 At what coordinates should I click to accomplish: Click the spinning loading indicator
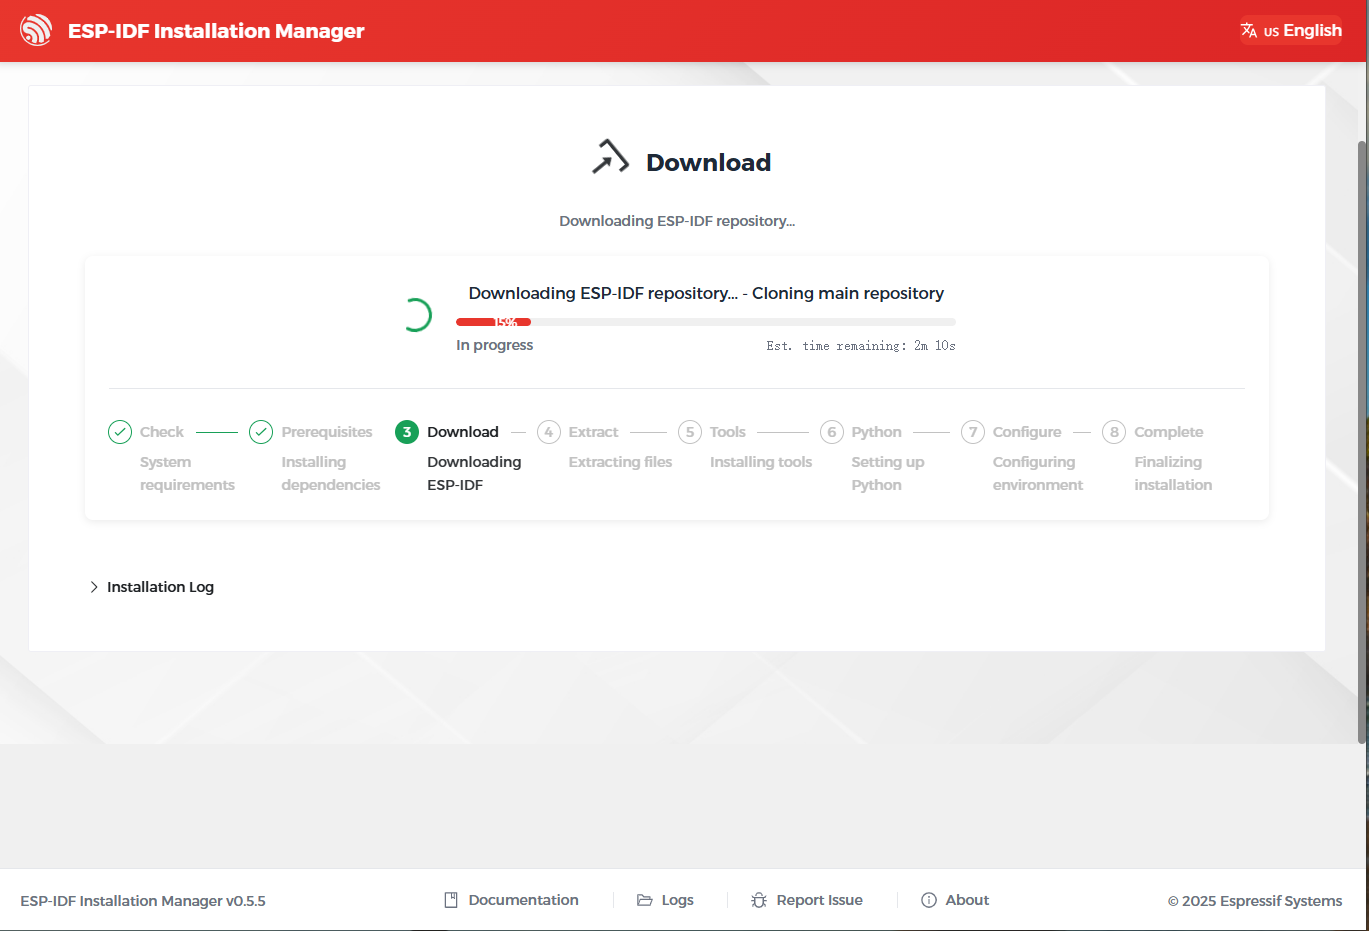pyautogui.click(x=415, y=315)
